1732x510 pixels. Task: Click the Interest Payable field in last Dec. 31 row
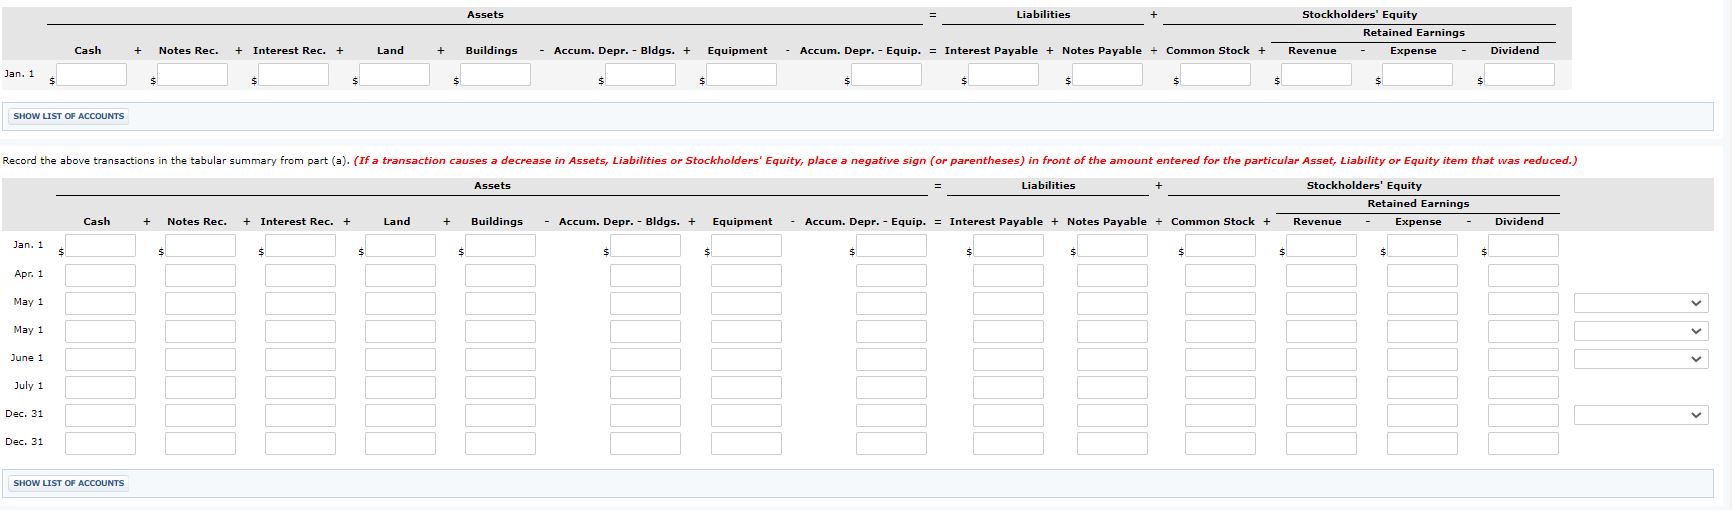tap(1008, 443)
